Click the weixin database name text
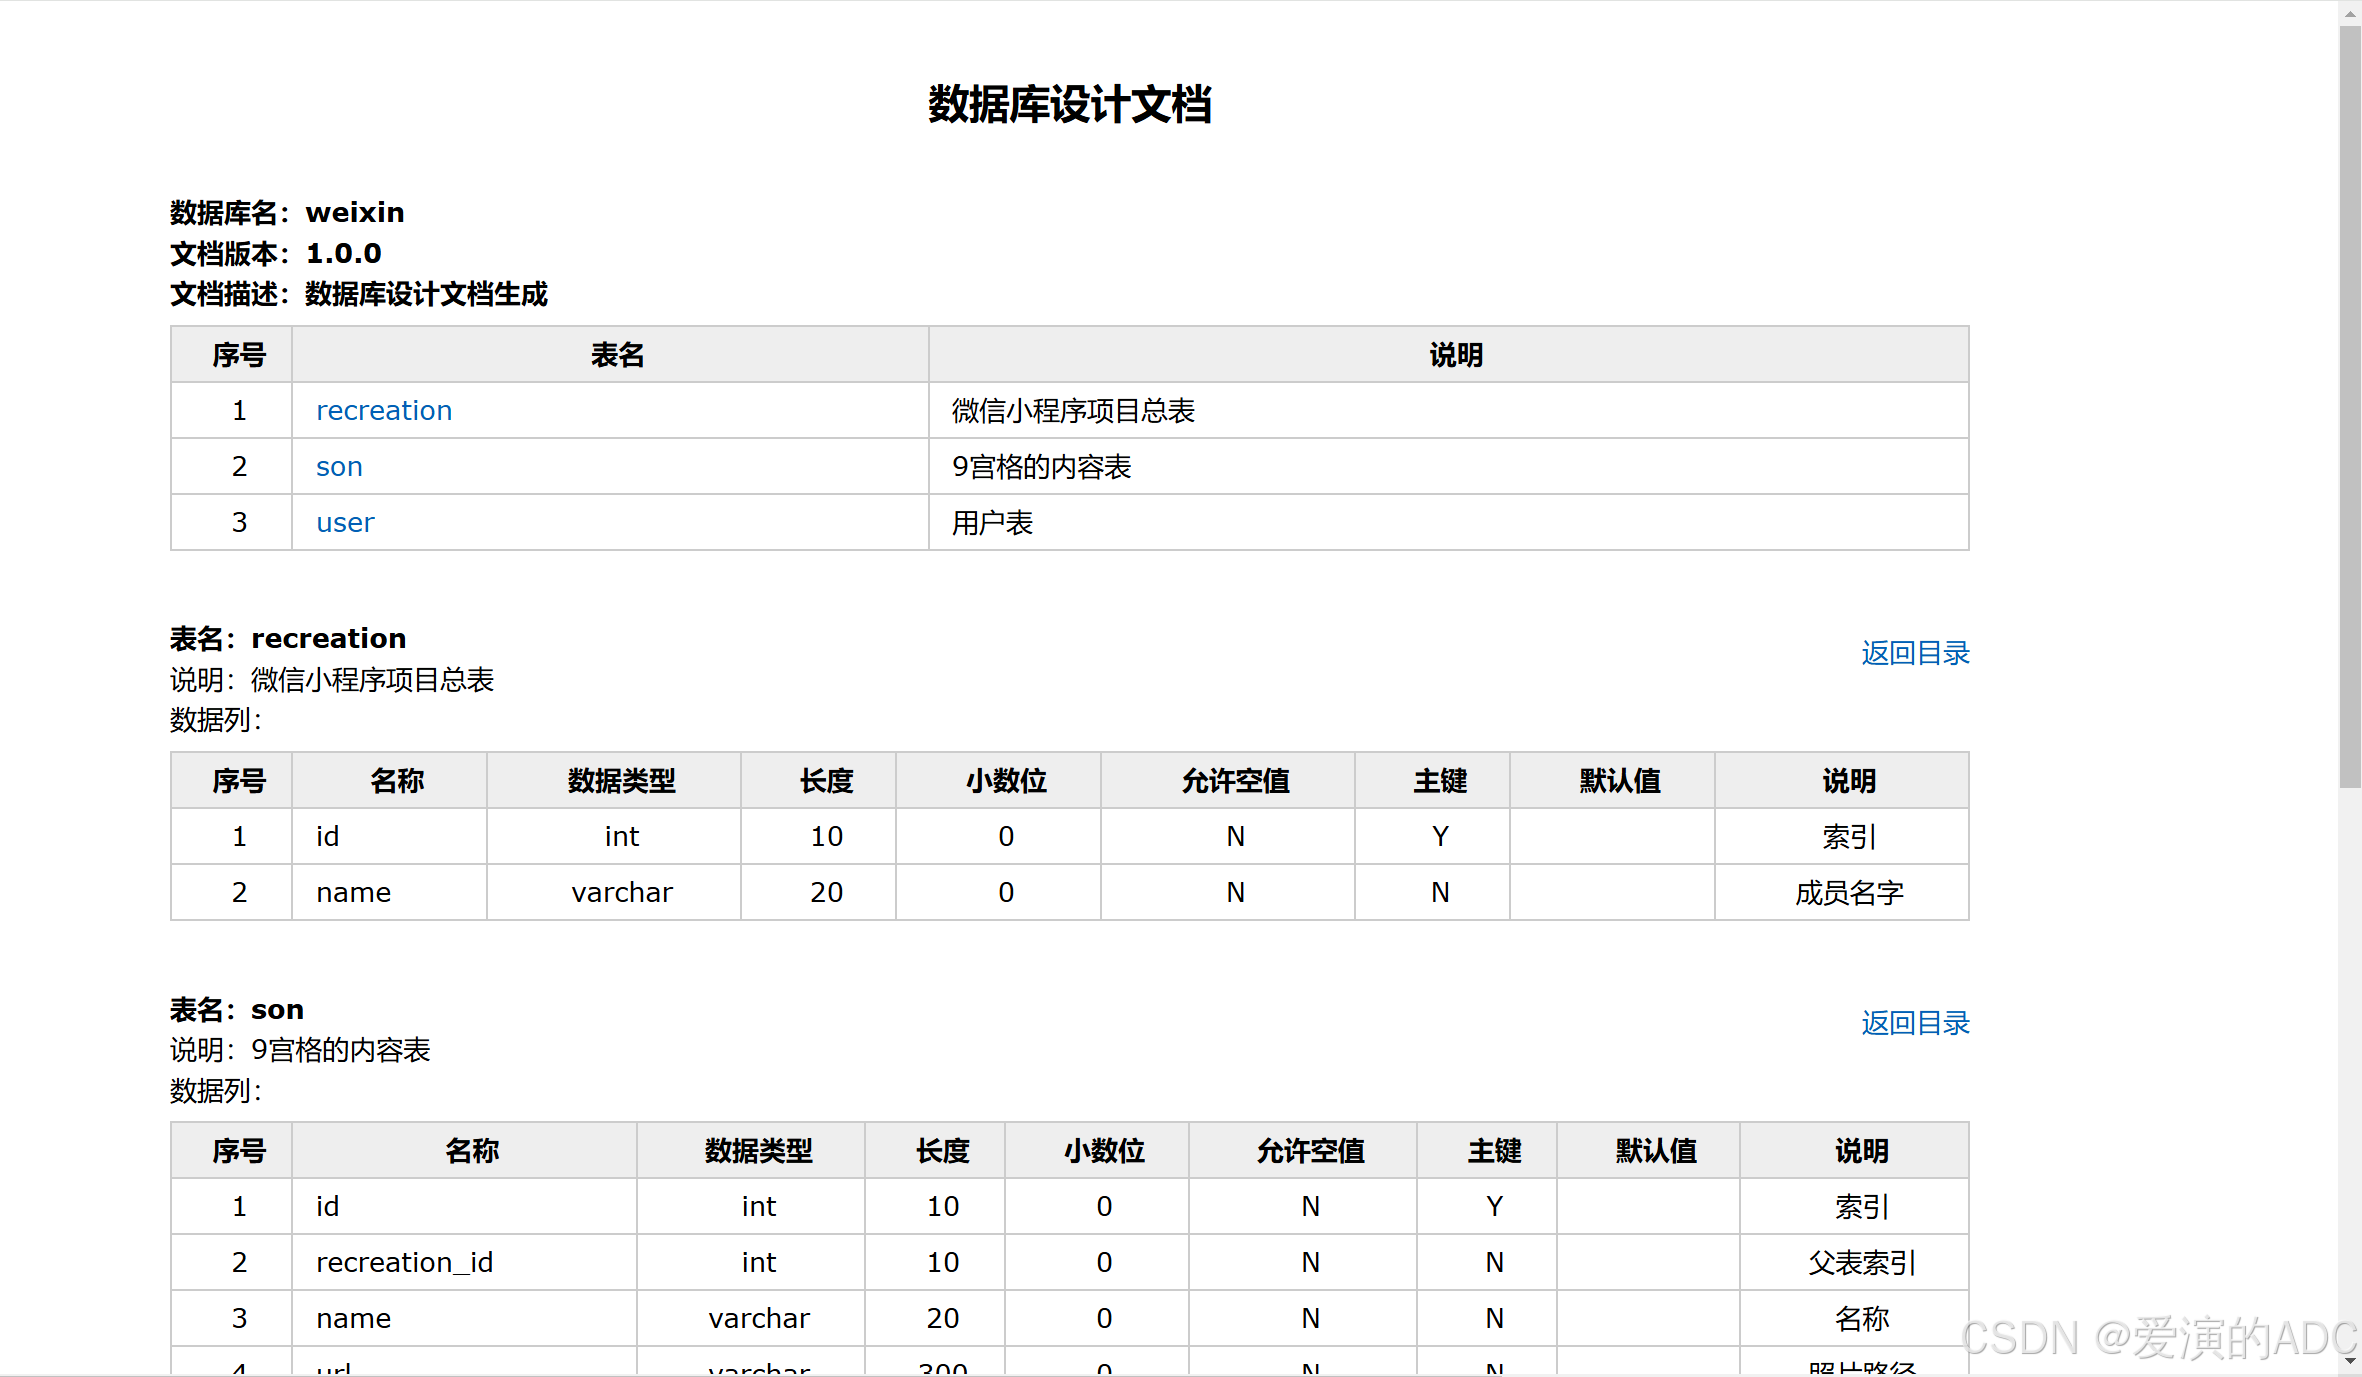Viewport: 2362px width, 1377px height. [355, 213]
